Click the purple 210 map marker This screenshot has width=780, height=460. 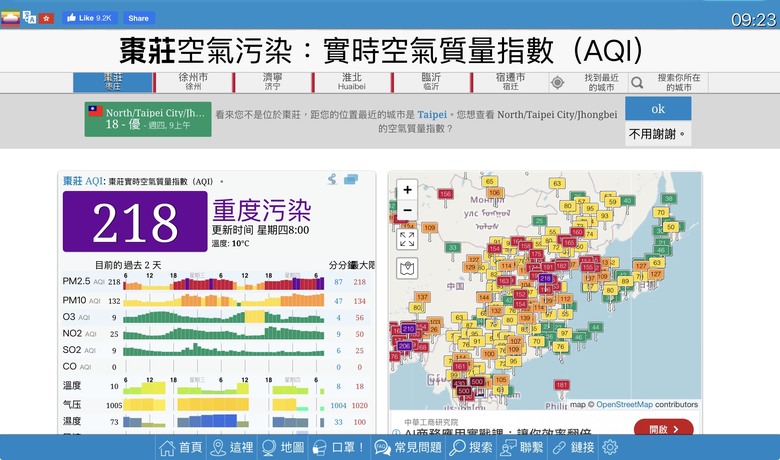point(408,329)
